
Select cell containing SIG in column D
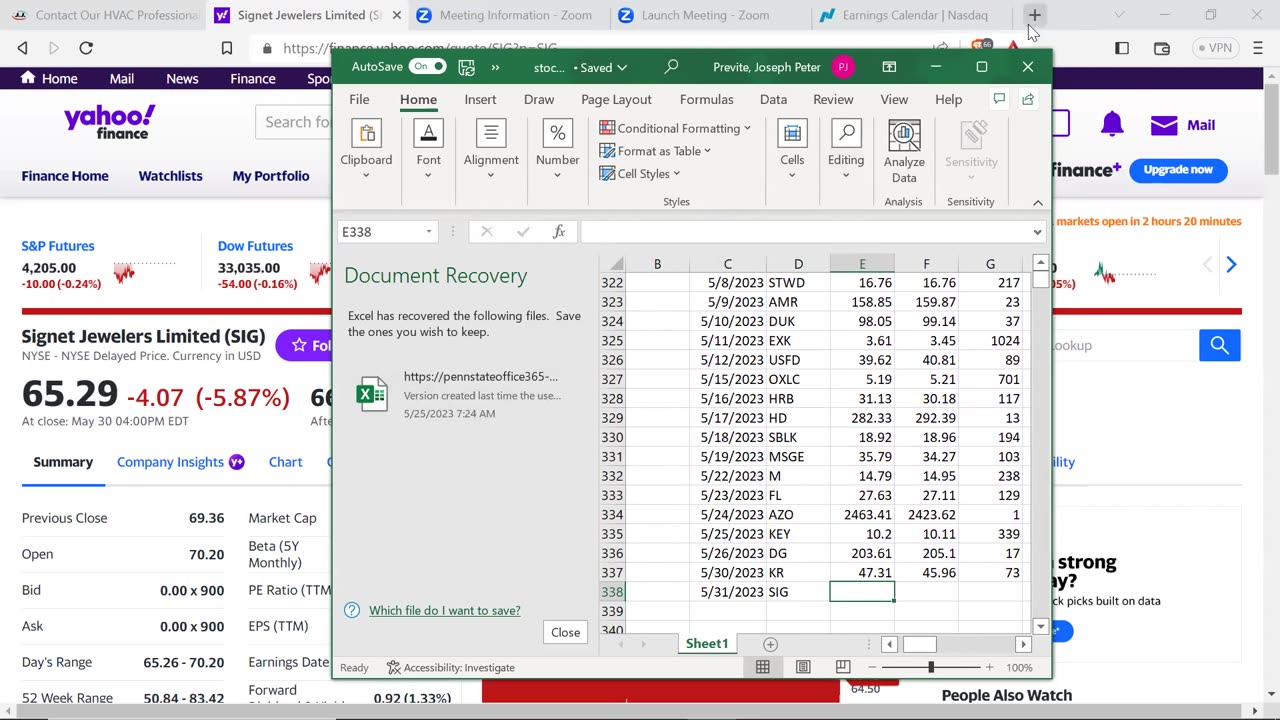798,592
